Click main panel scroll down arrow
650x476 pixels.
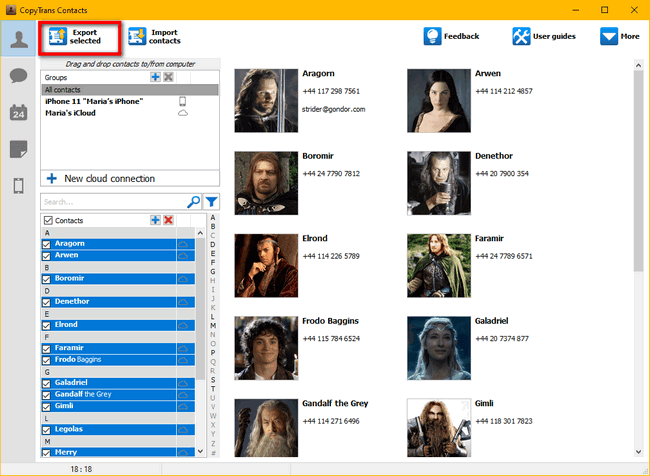638,452
